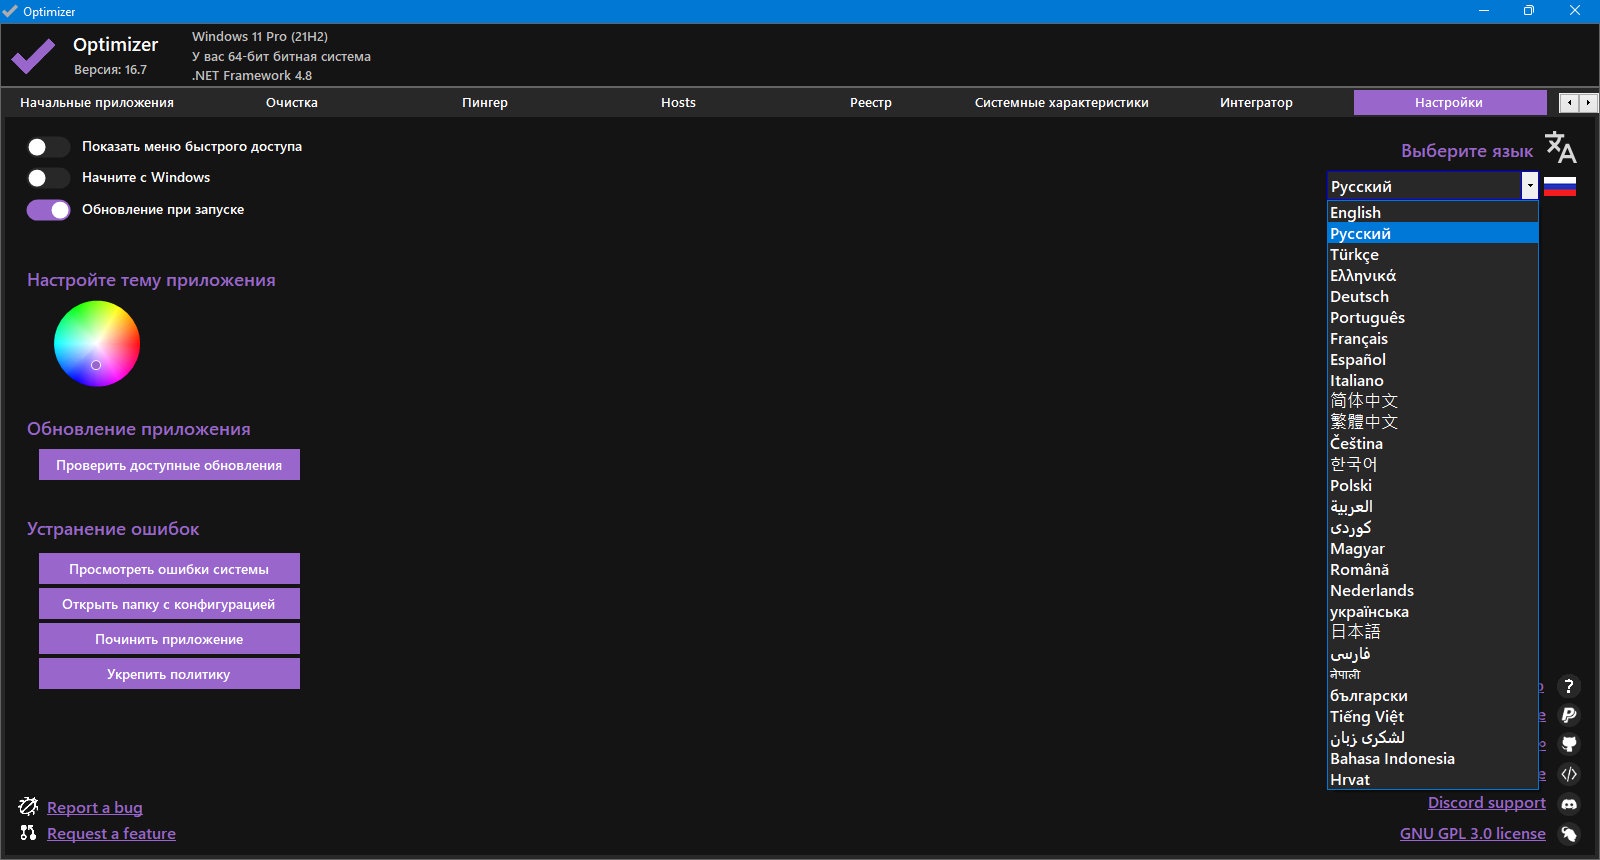The height and width of the screenshot is (860, 1600).
Task: Click the Проверить доступные обновления button
Action: (x=169, y=465)
